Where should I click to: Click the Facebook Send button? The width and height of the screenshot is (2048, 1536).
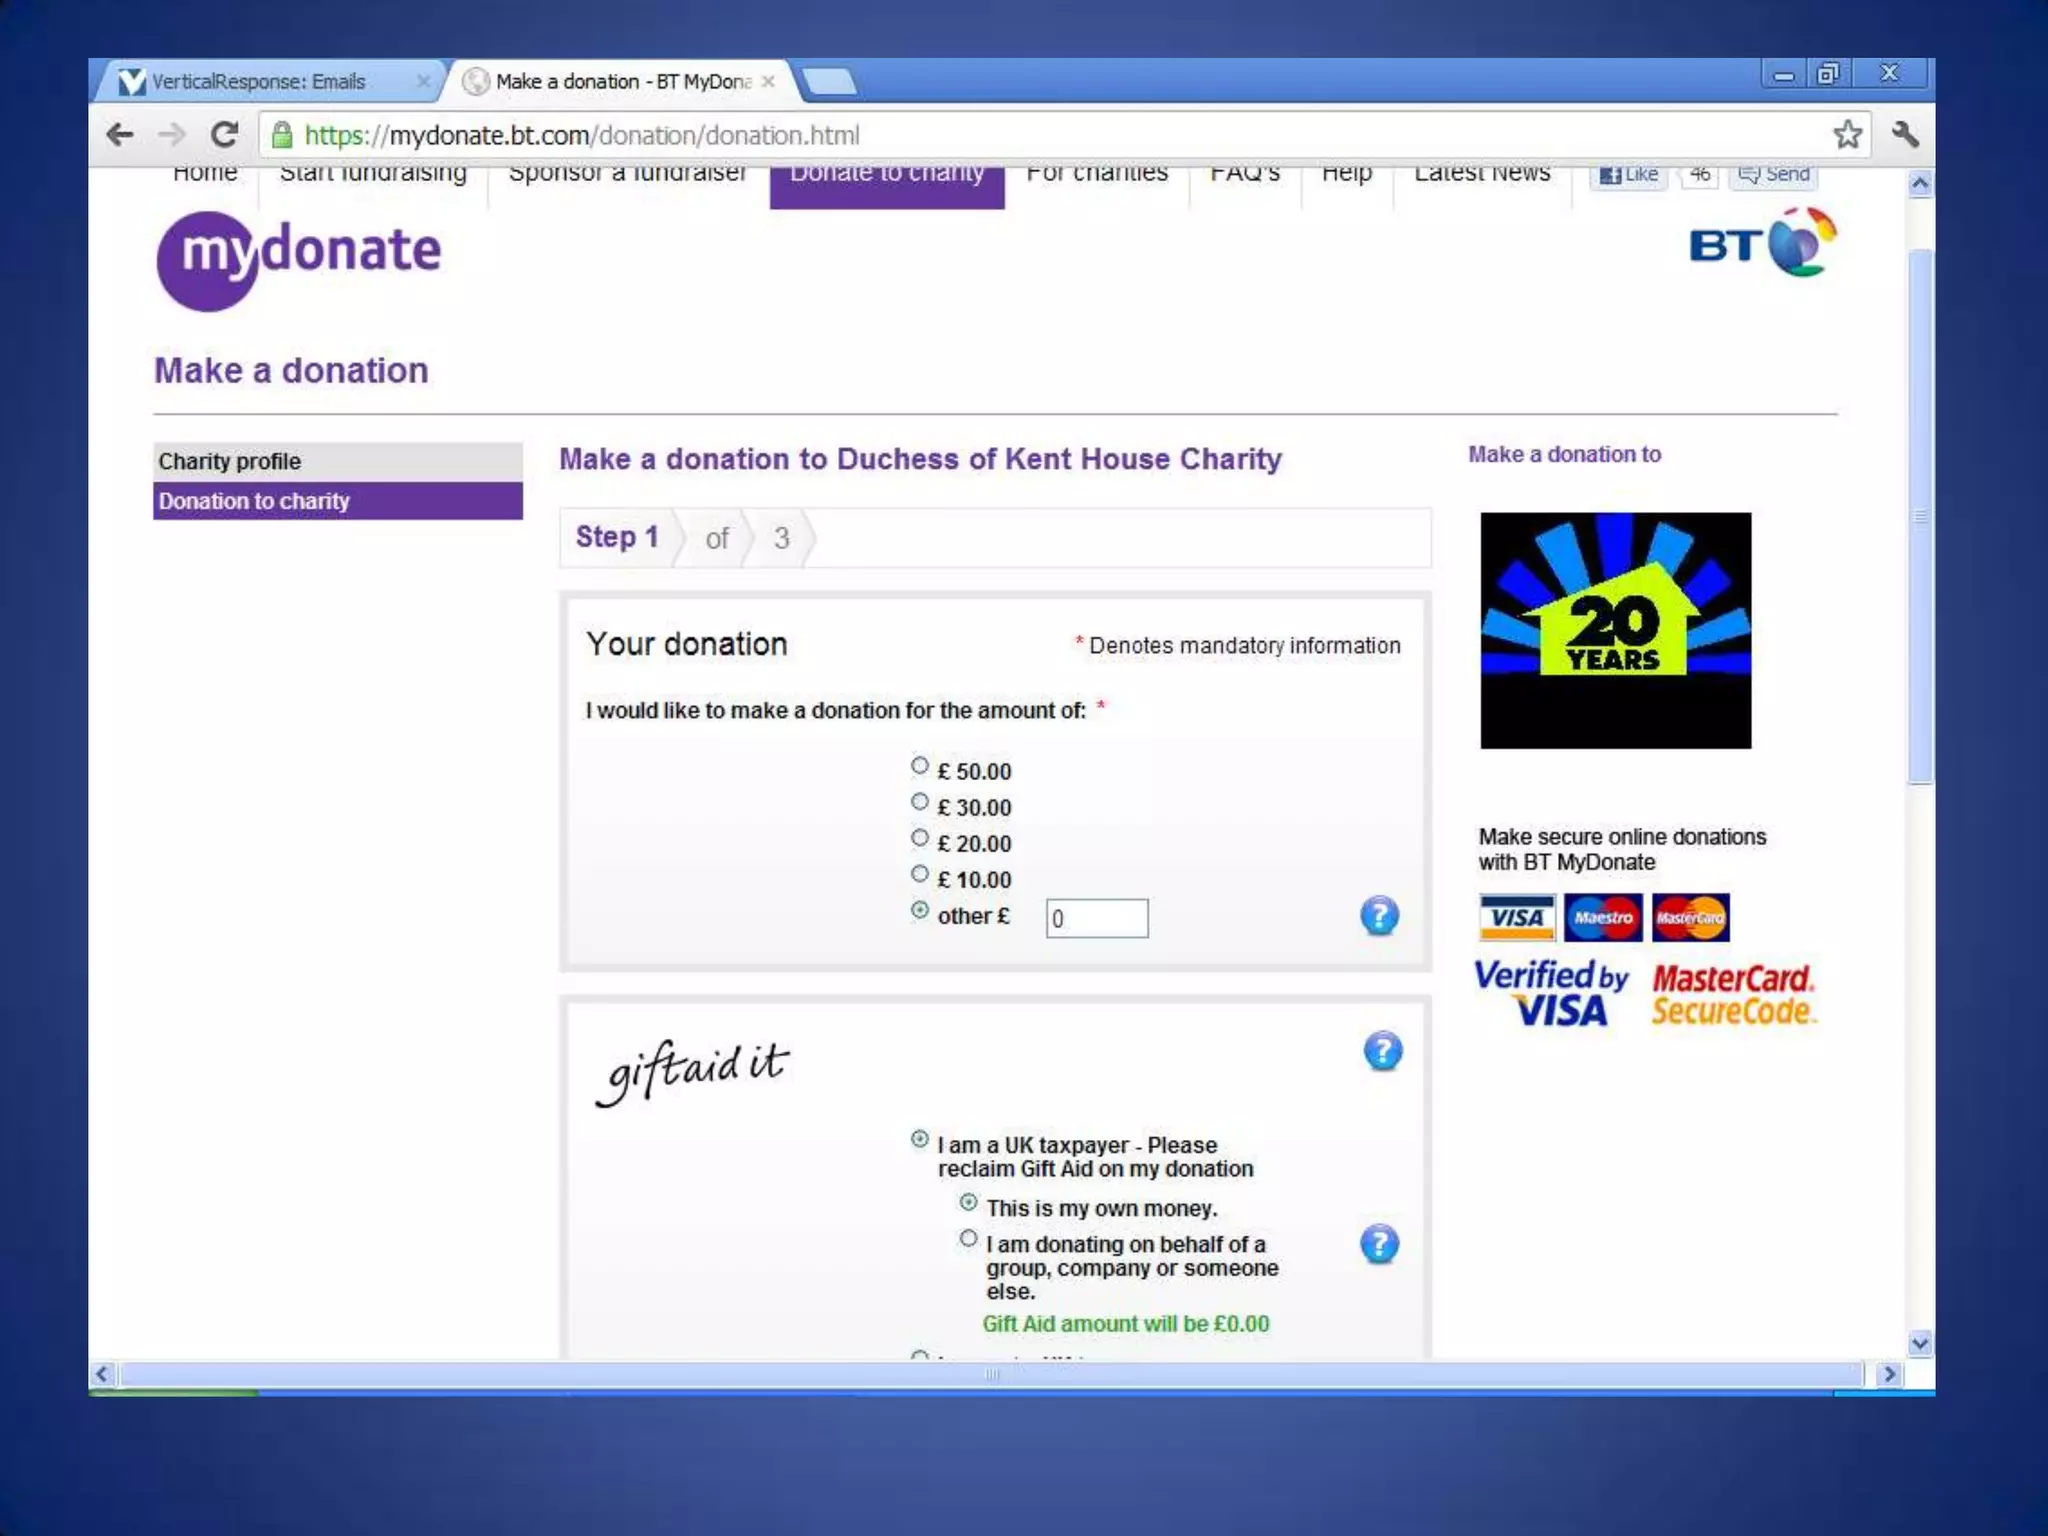point(1774,176)
